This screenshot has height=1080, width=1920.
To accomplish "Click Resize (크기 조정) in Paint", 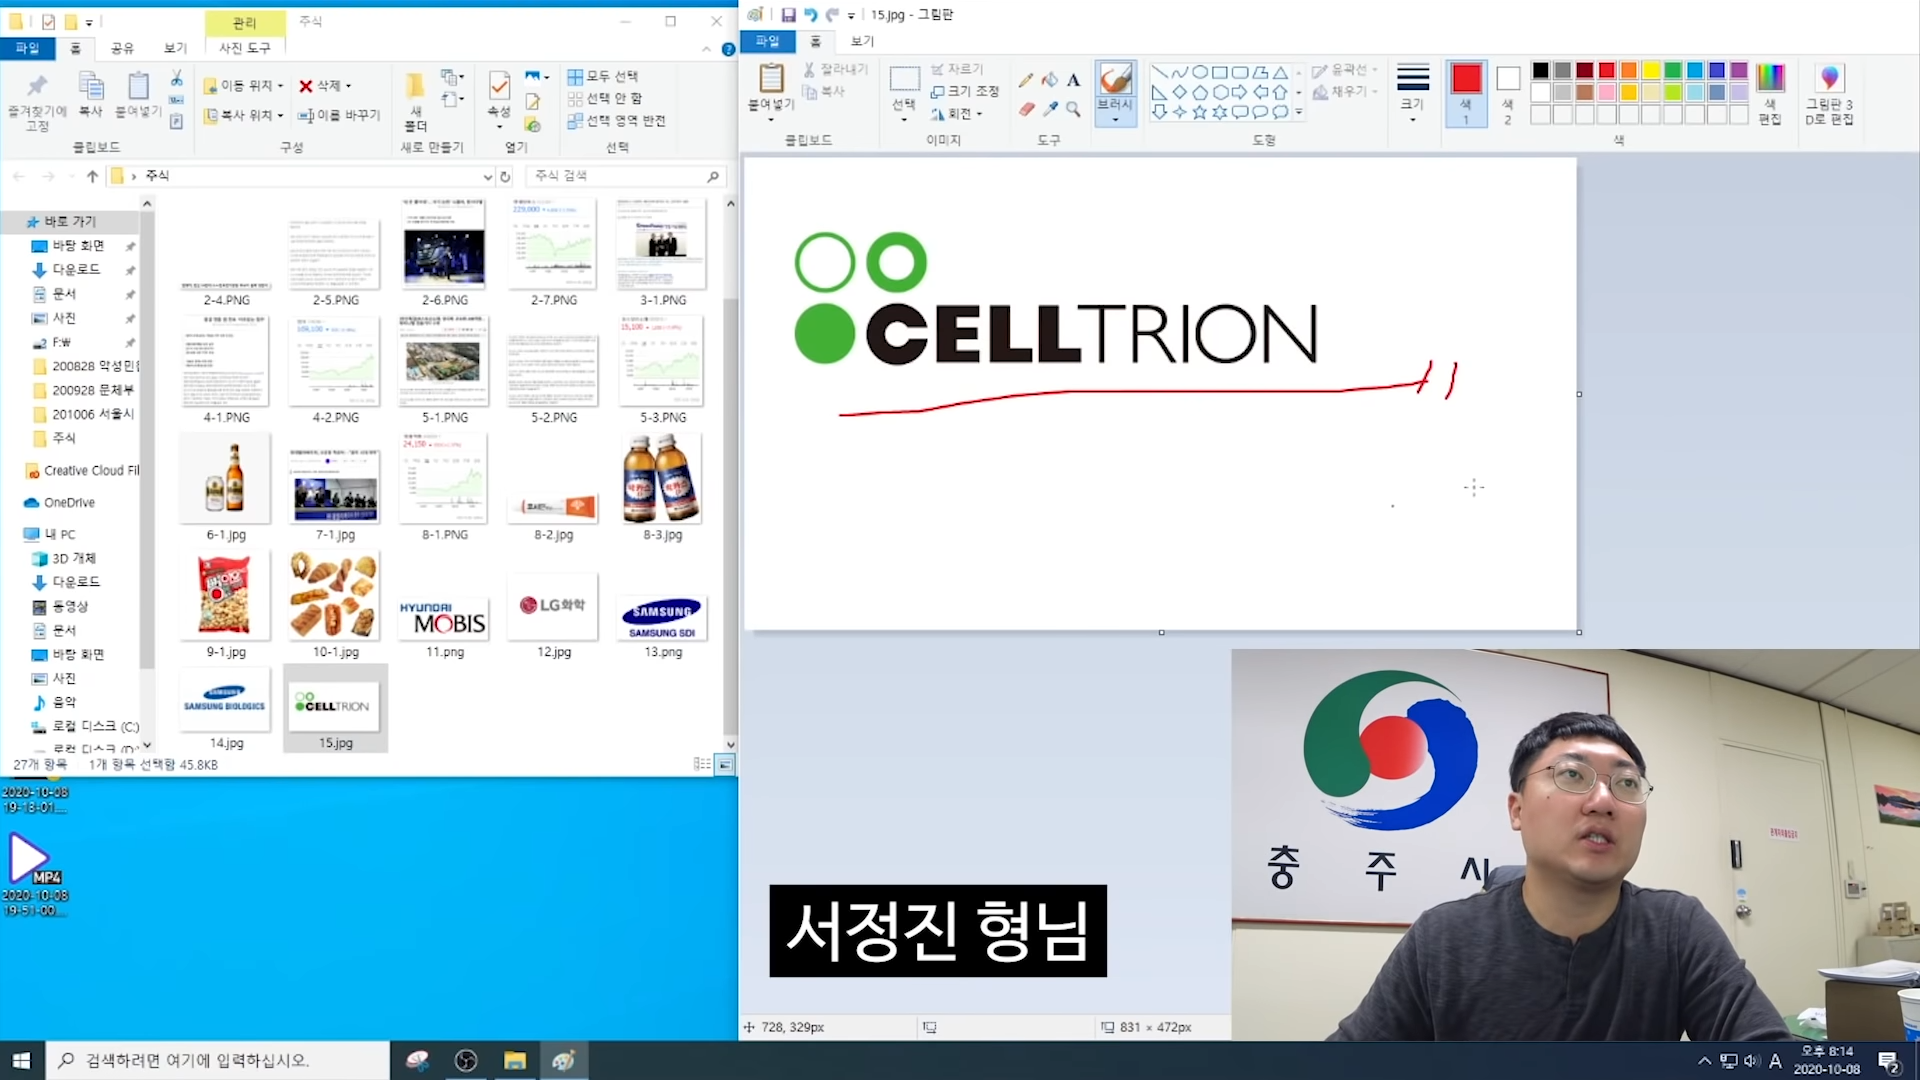I will 965,91.
